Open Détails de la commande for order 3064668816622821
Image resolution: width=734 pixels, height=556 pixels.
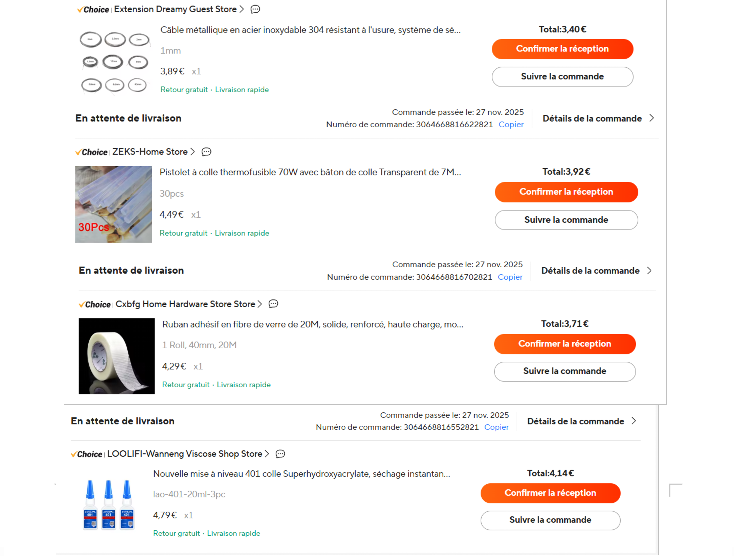coord(598,118)
